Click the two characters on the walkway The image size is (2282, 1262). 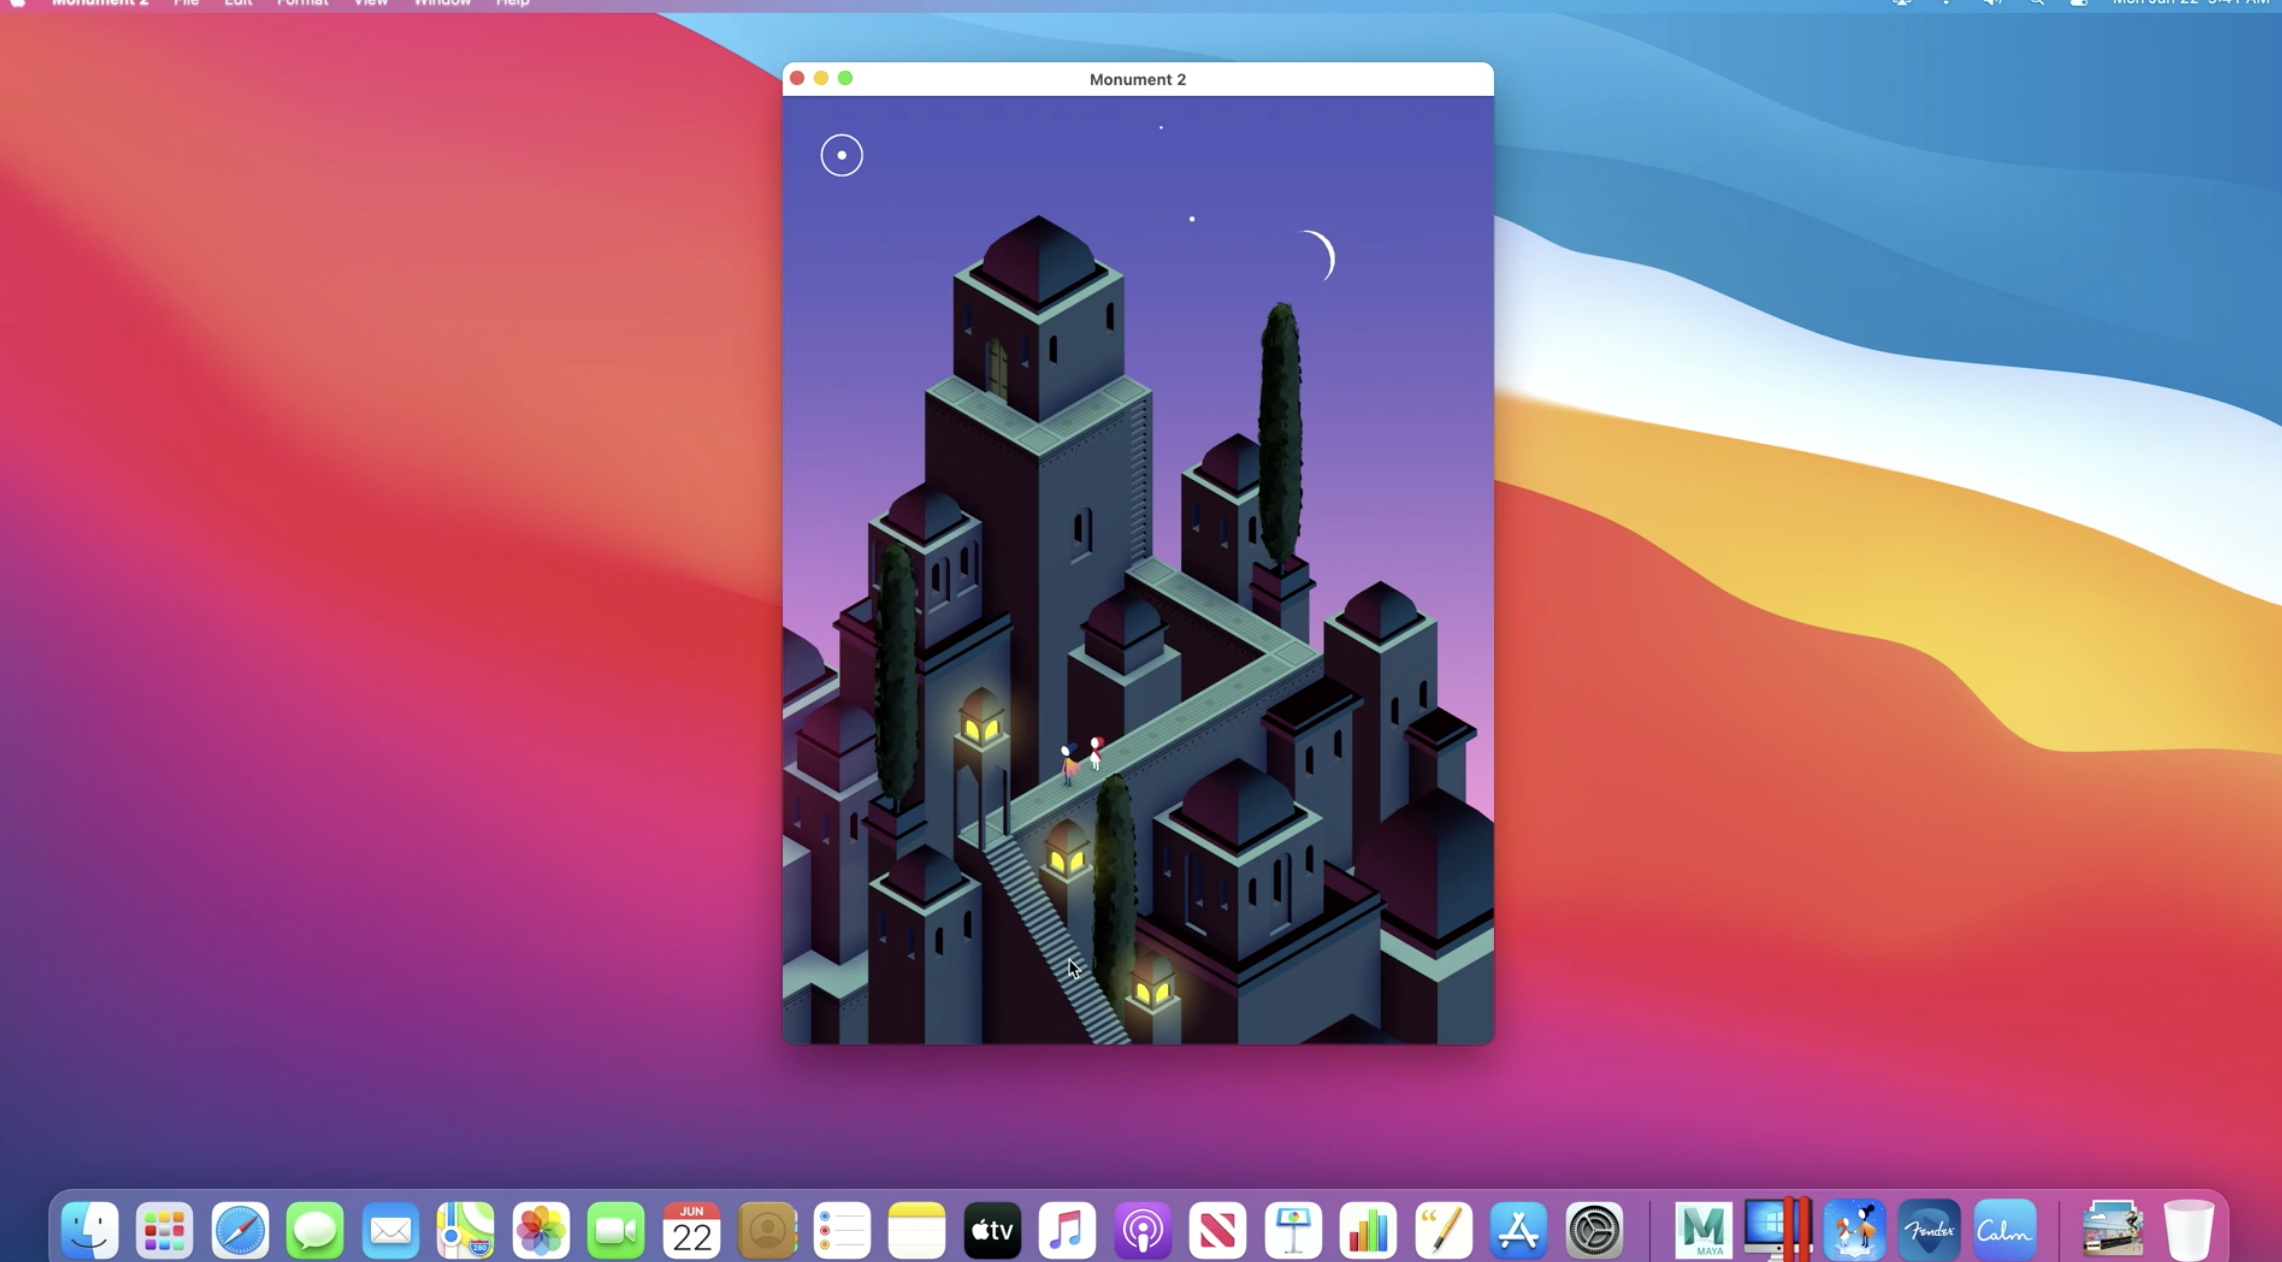coord(1082,760)
